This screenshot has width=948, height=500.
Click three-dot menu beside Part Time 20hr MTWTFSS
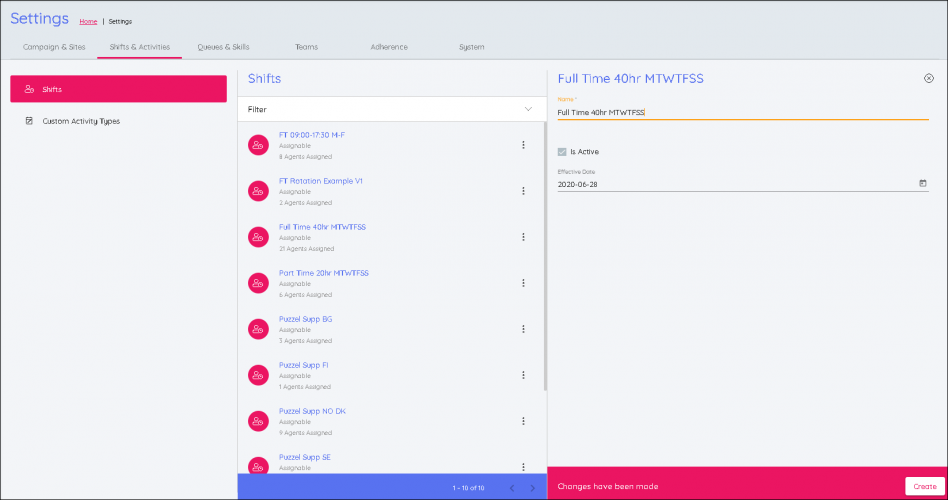coord(523,283)
